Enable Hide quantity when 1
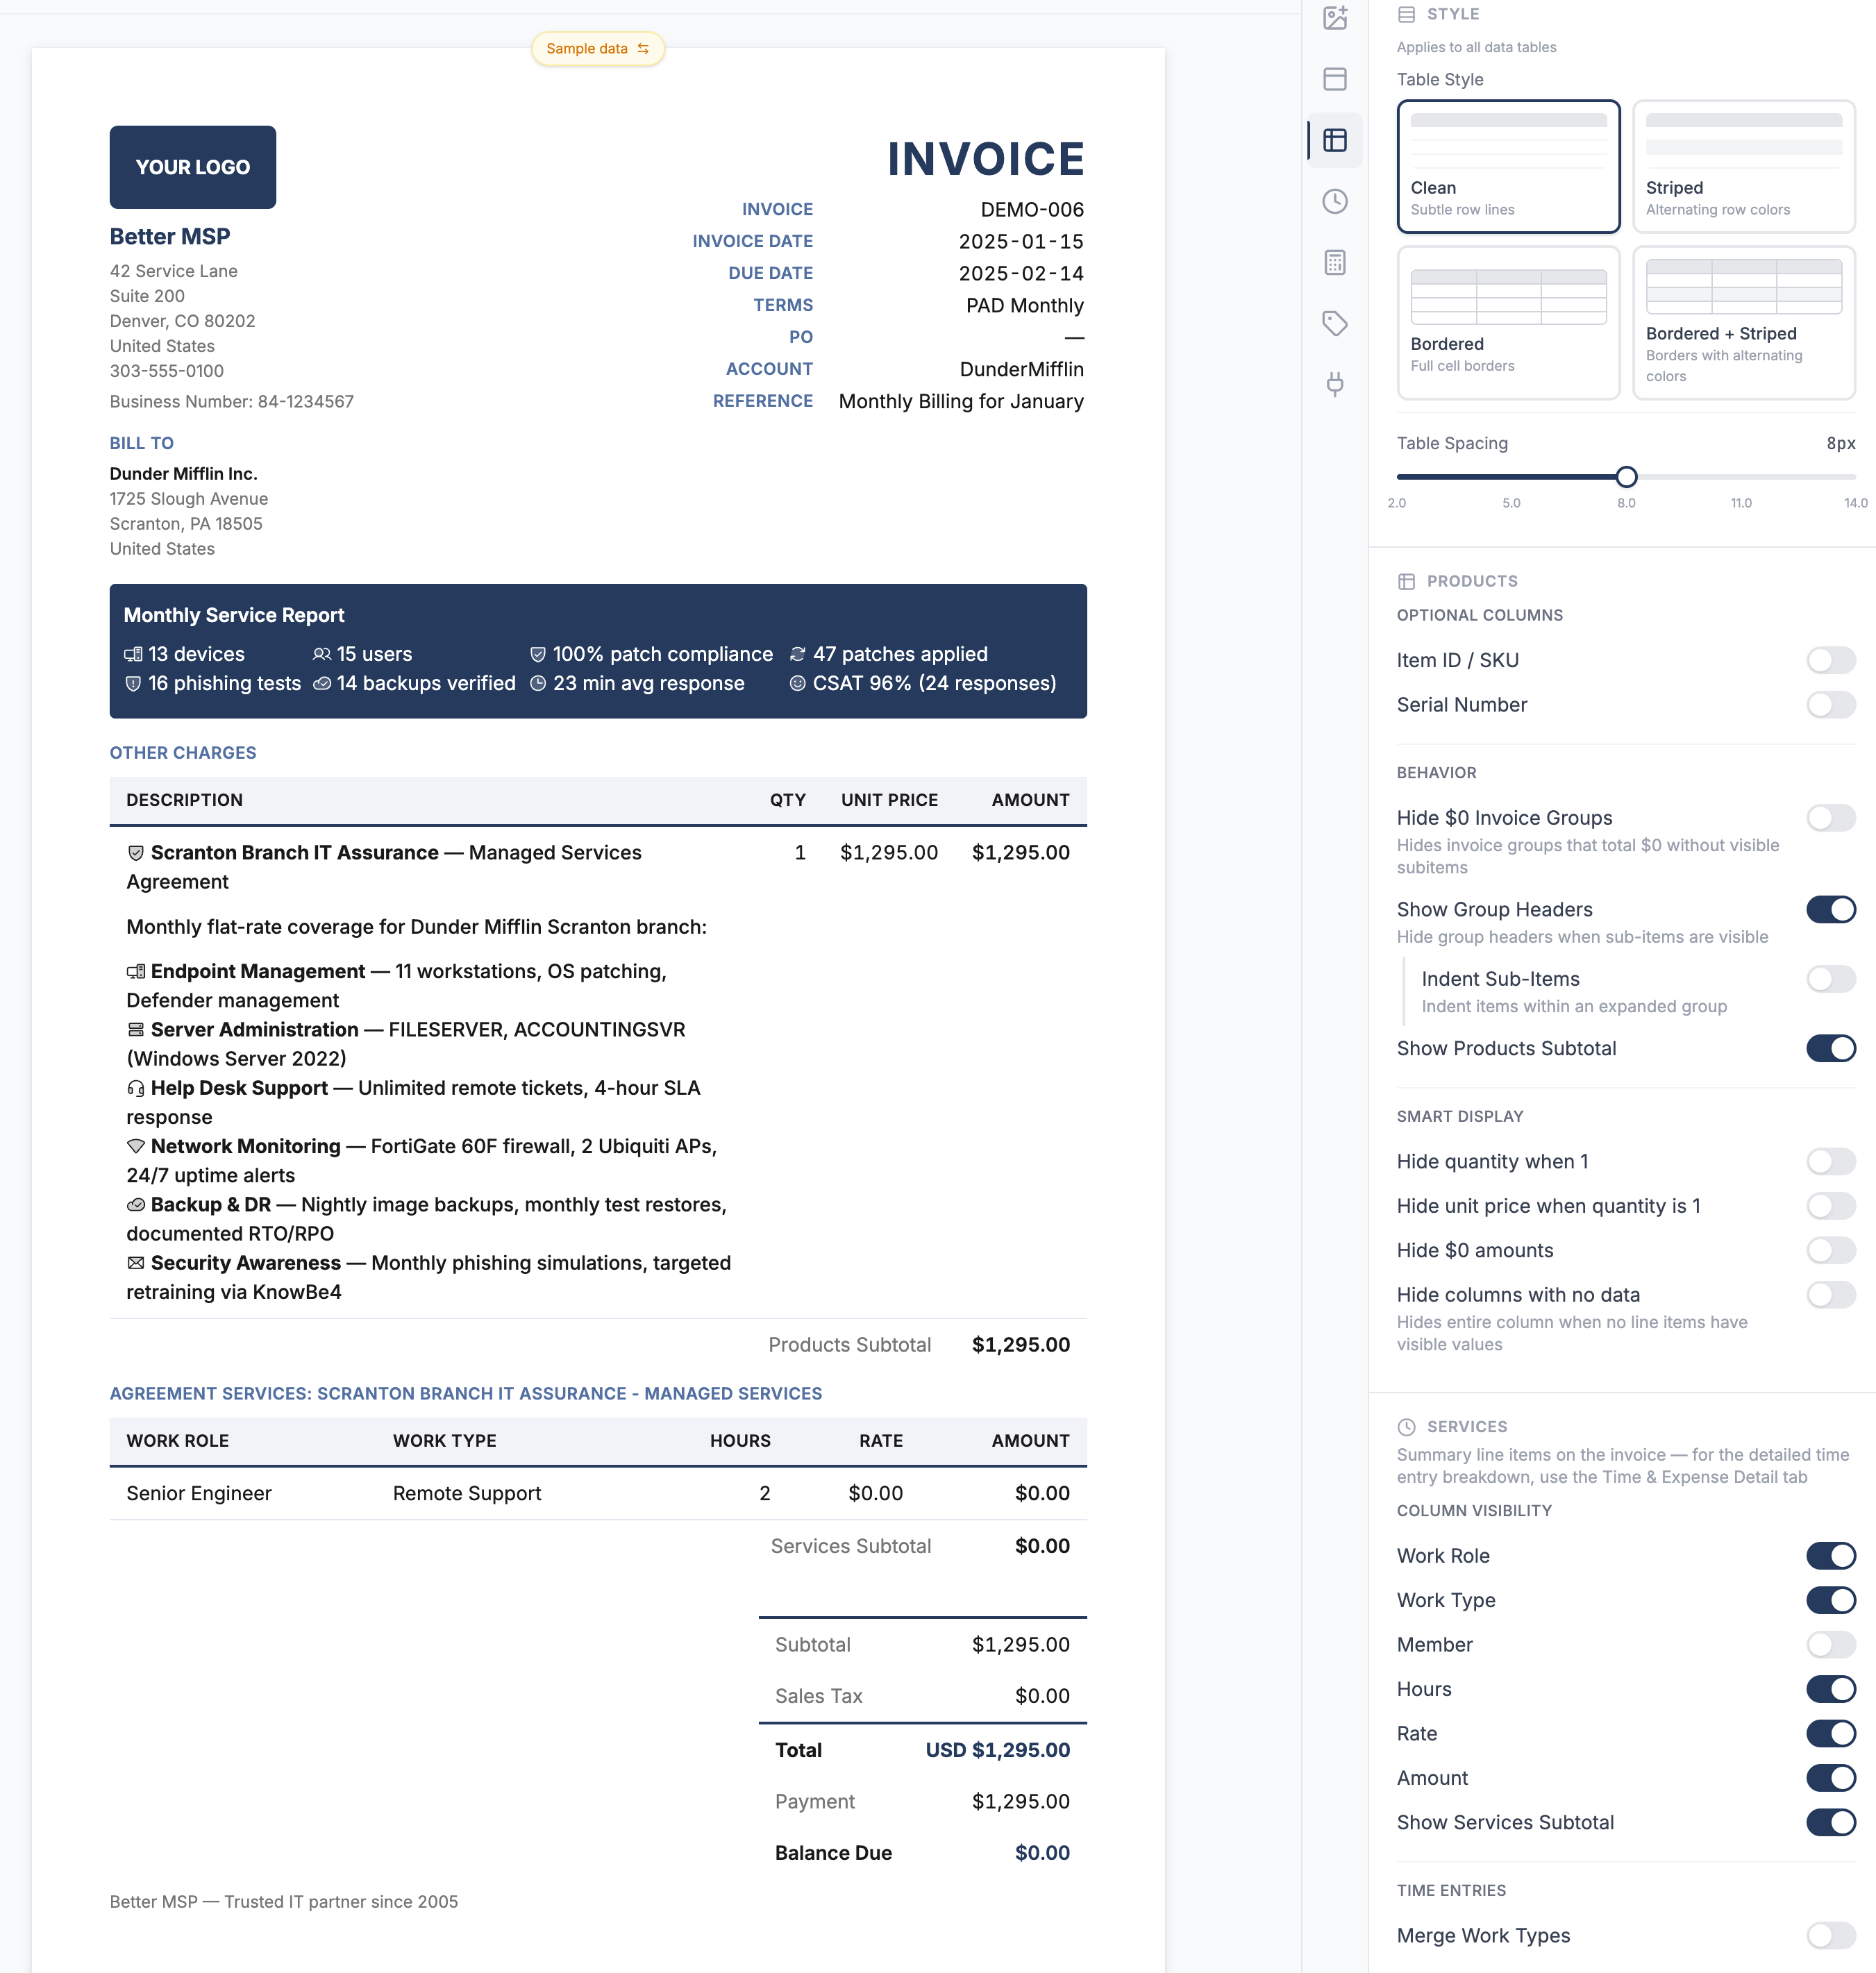The height and width of the screenshot is (1973, 1876). [x=1830, y=1161]
